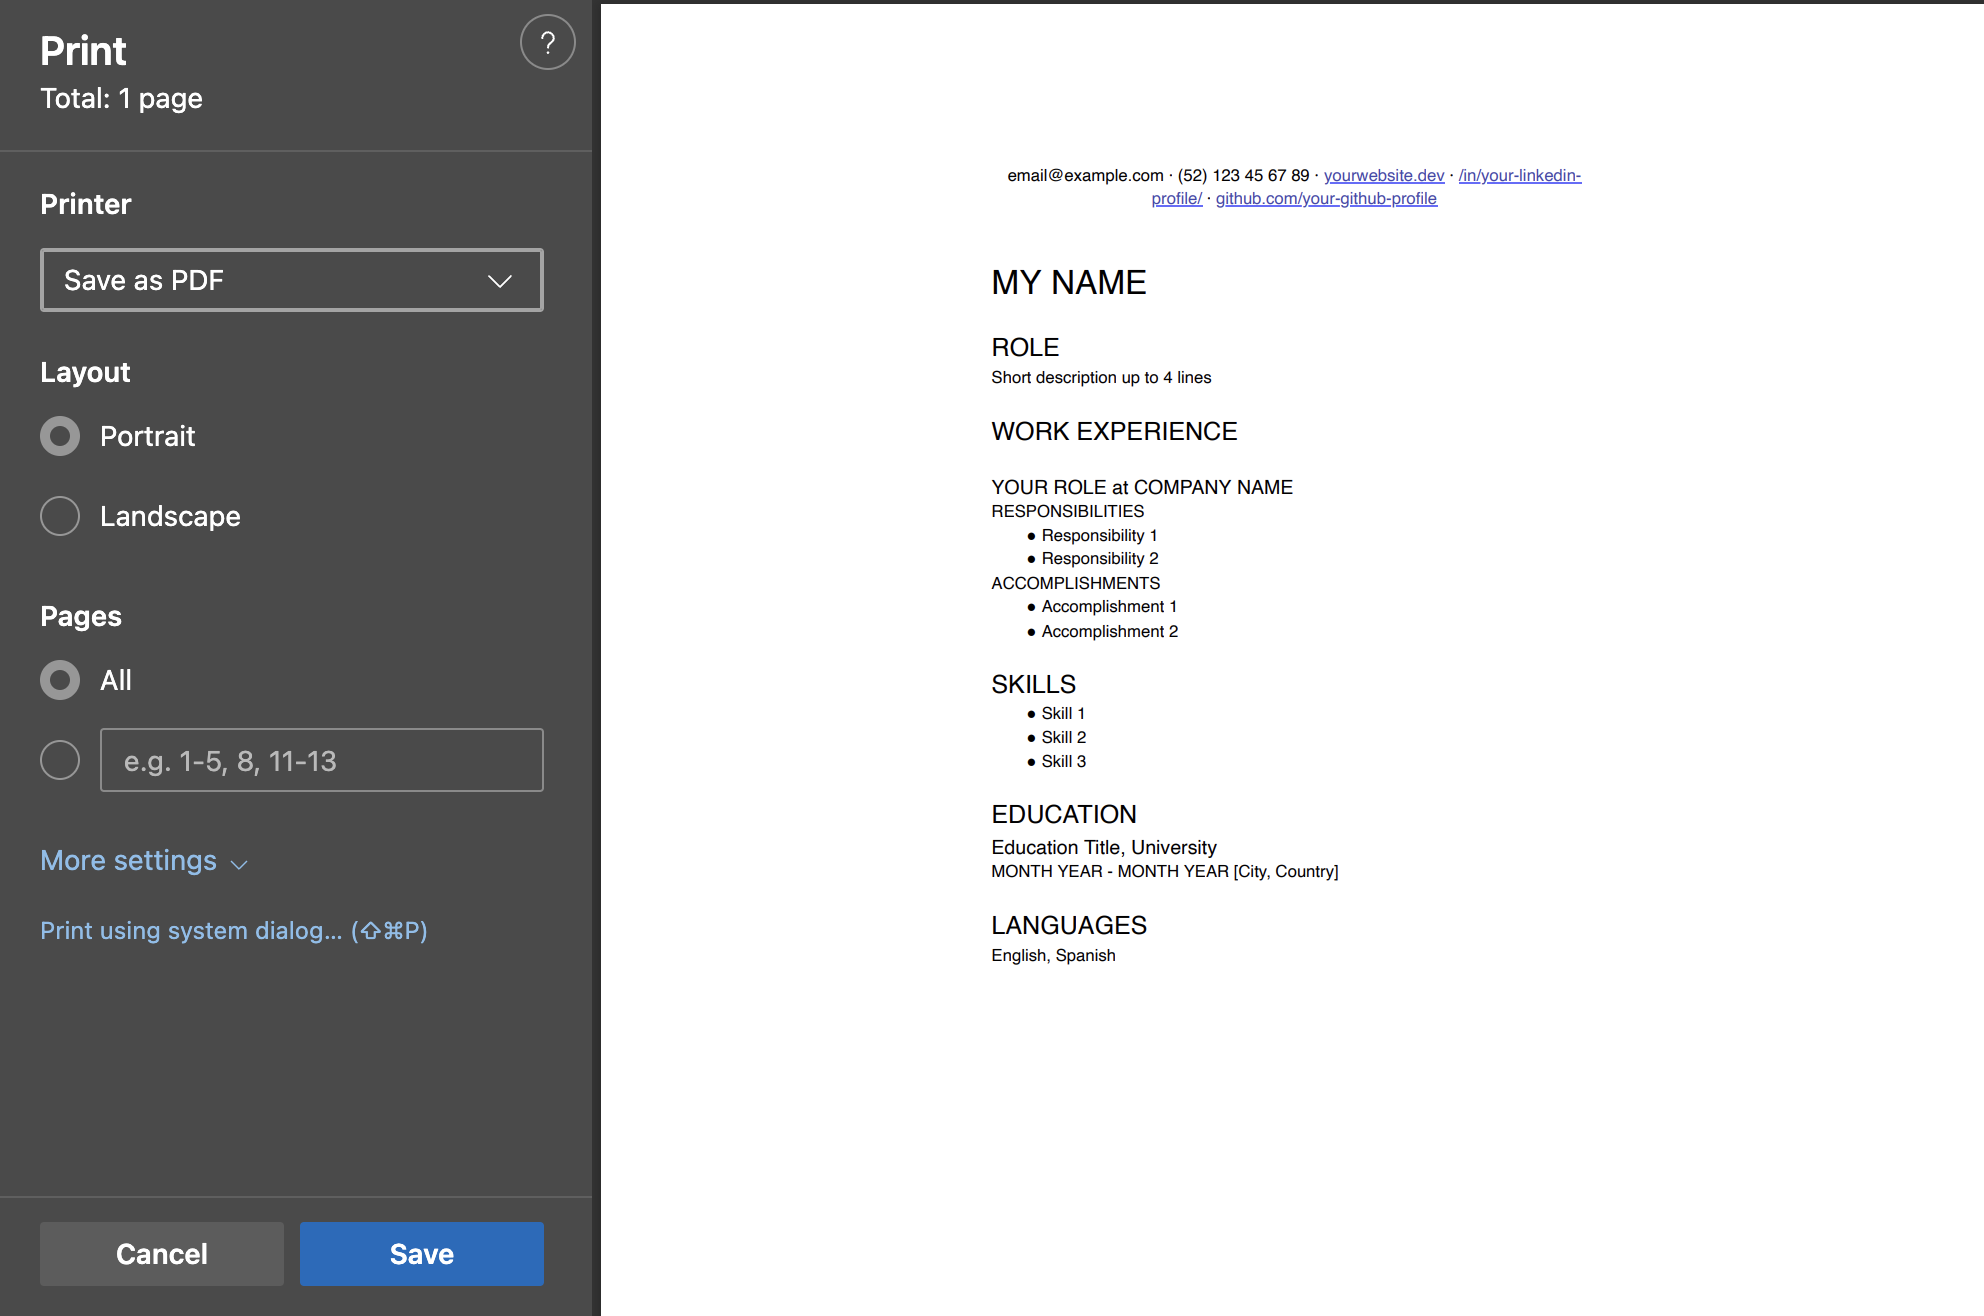Click the help question mark icon
The height and width of the screenshot is (1316, 1984).
point(547,43)
